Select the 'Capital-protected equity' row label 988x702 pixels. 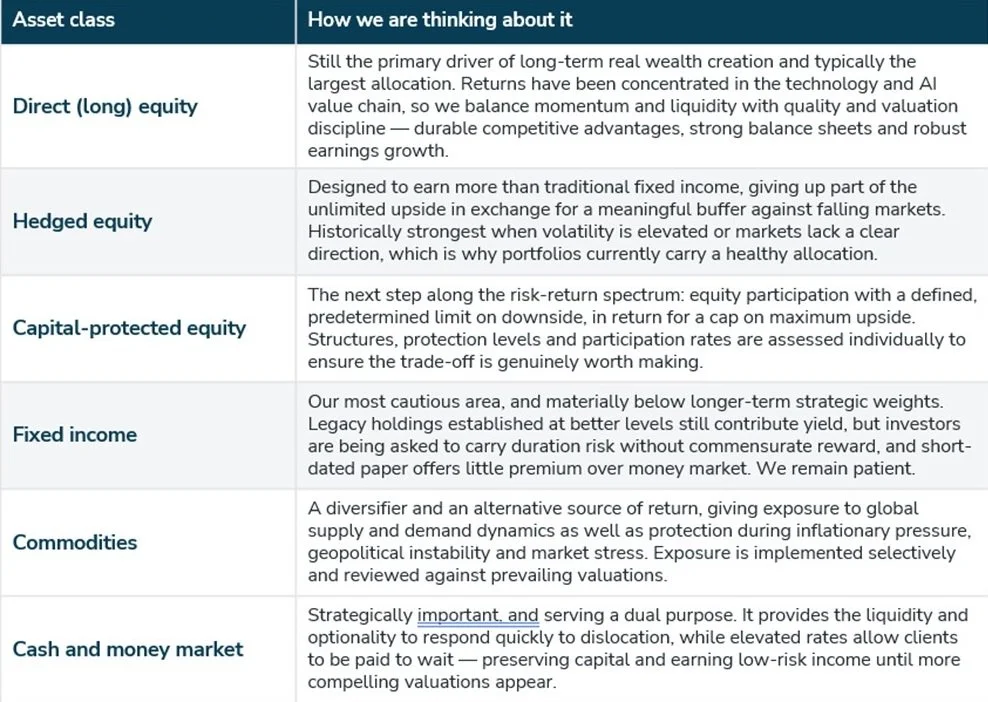click(129, 328)
